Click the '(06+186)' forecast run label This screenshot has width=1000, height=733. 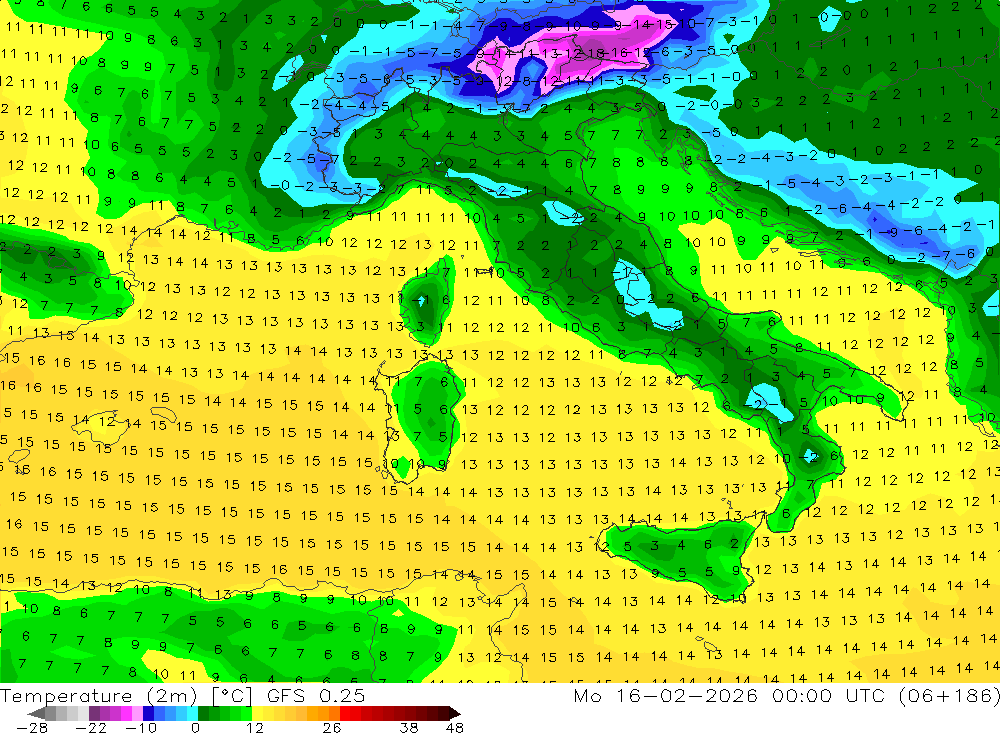click(x=949, y=695)
